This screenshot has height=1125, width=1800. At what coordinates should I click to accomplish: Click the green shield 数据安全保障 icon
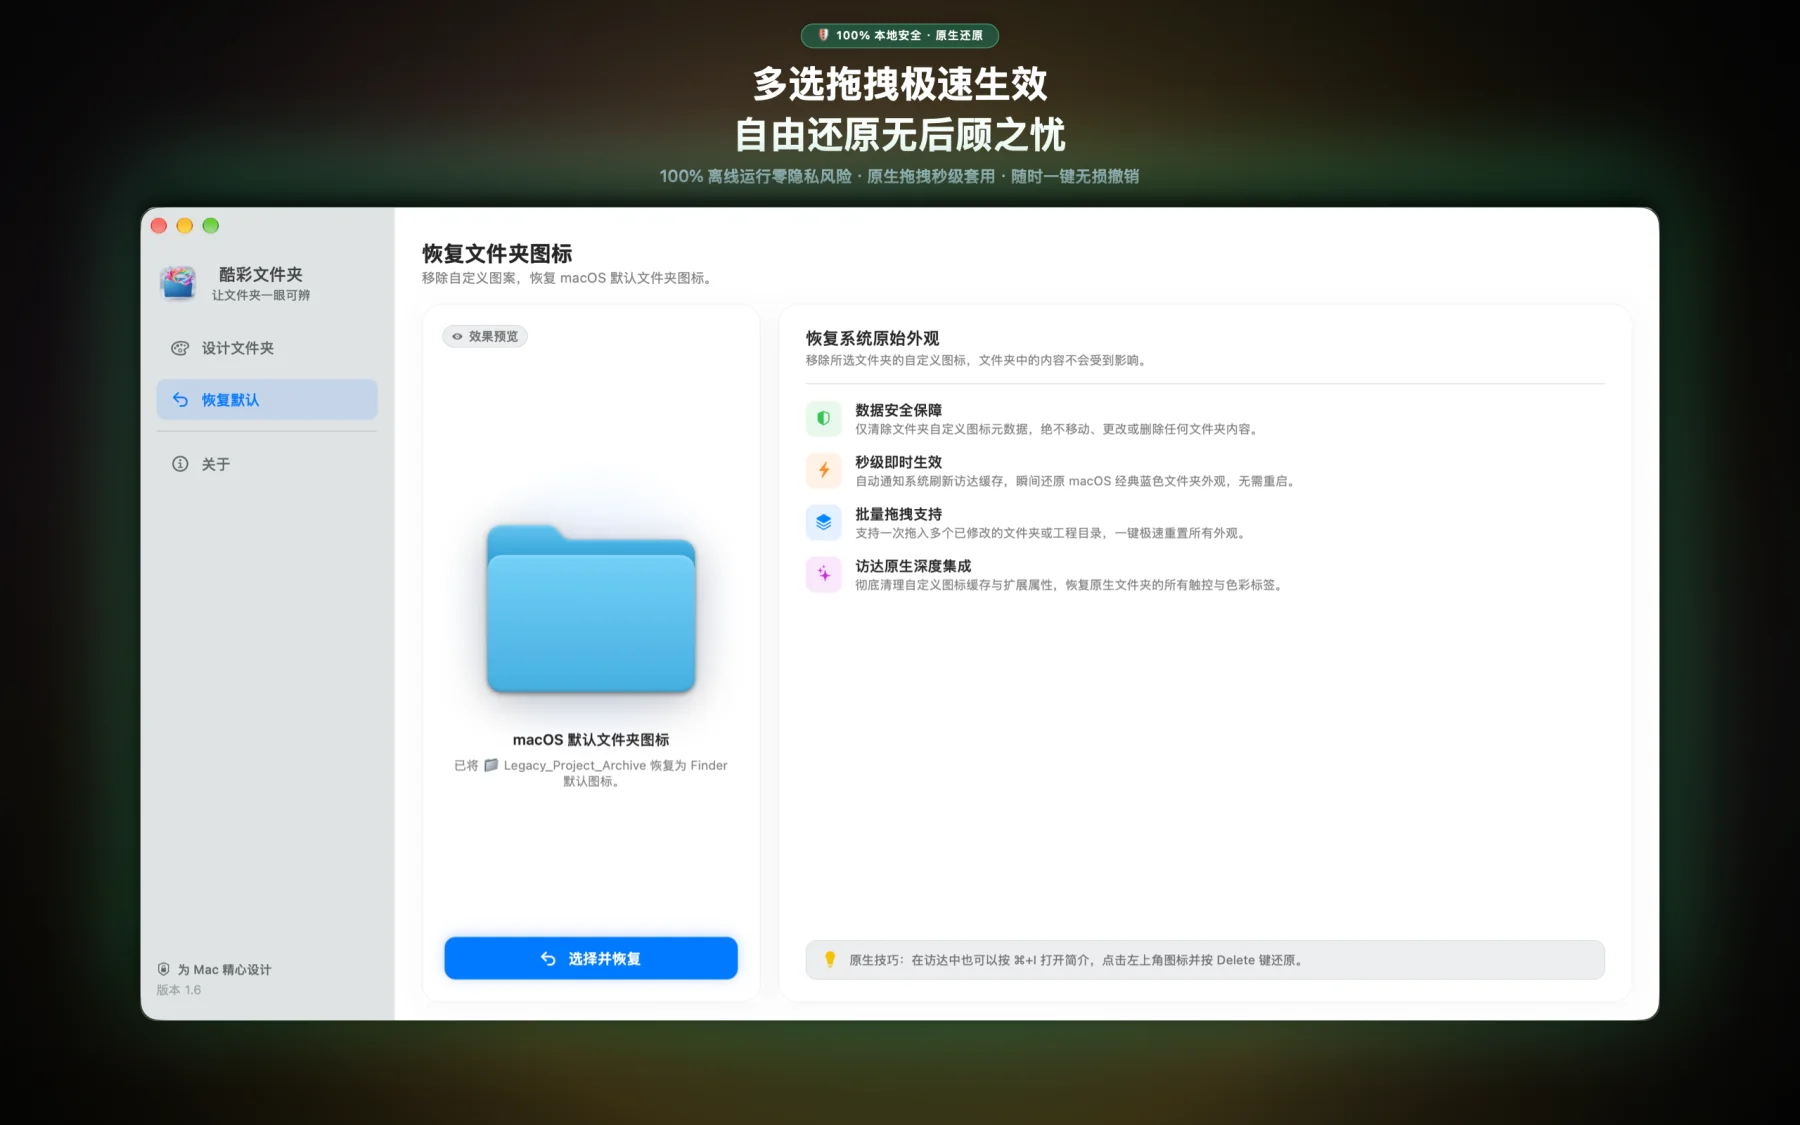tap(824, 418)
